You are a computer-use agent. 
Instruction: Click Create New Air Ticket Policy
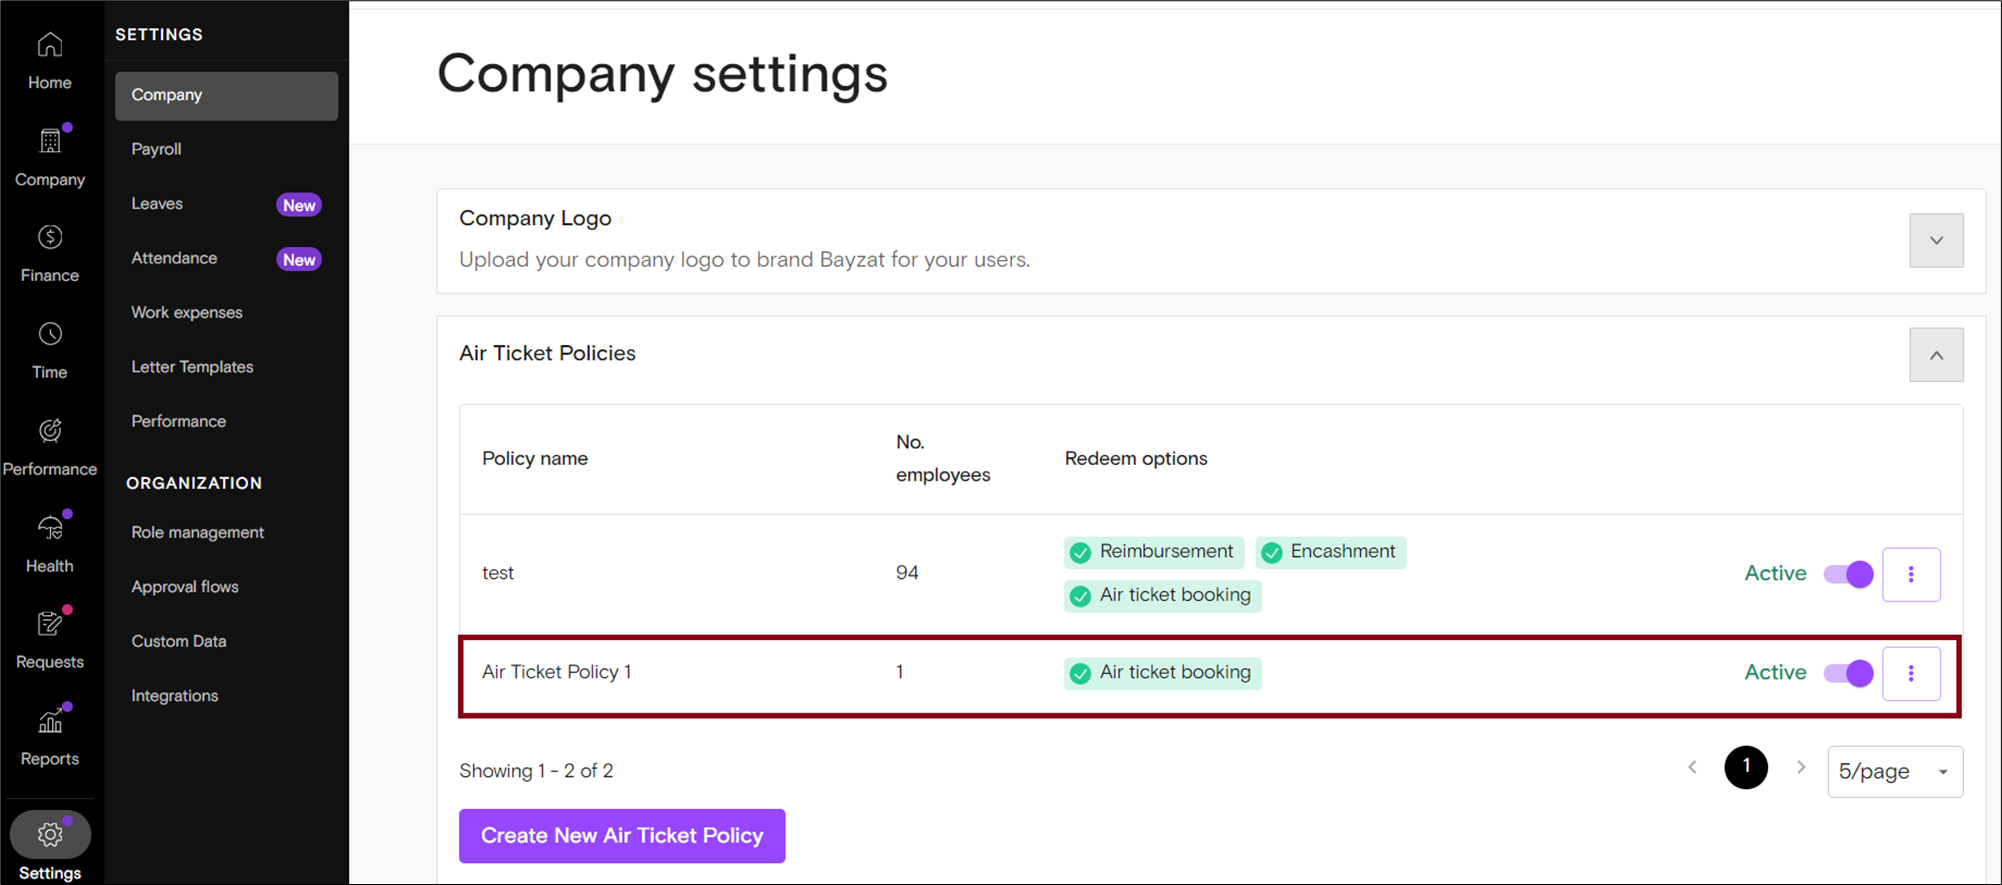pyautogui.click(x=621, y=836)
